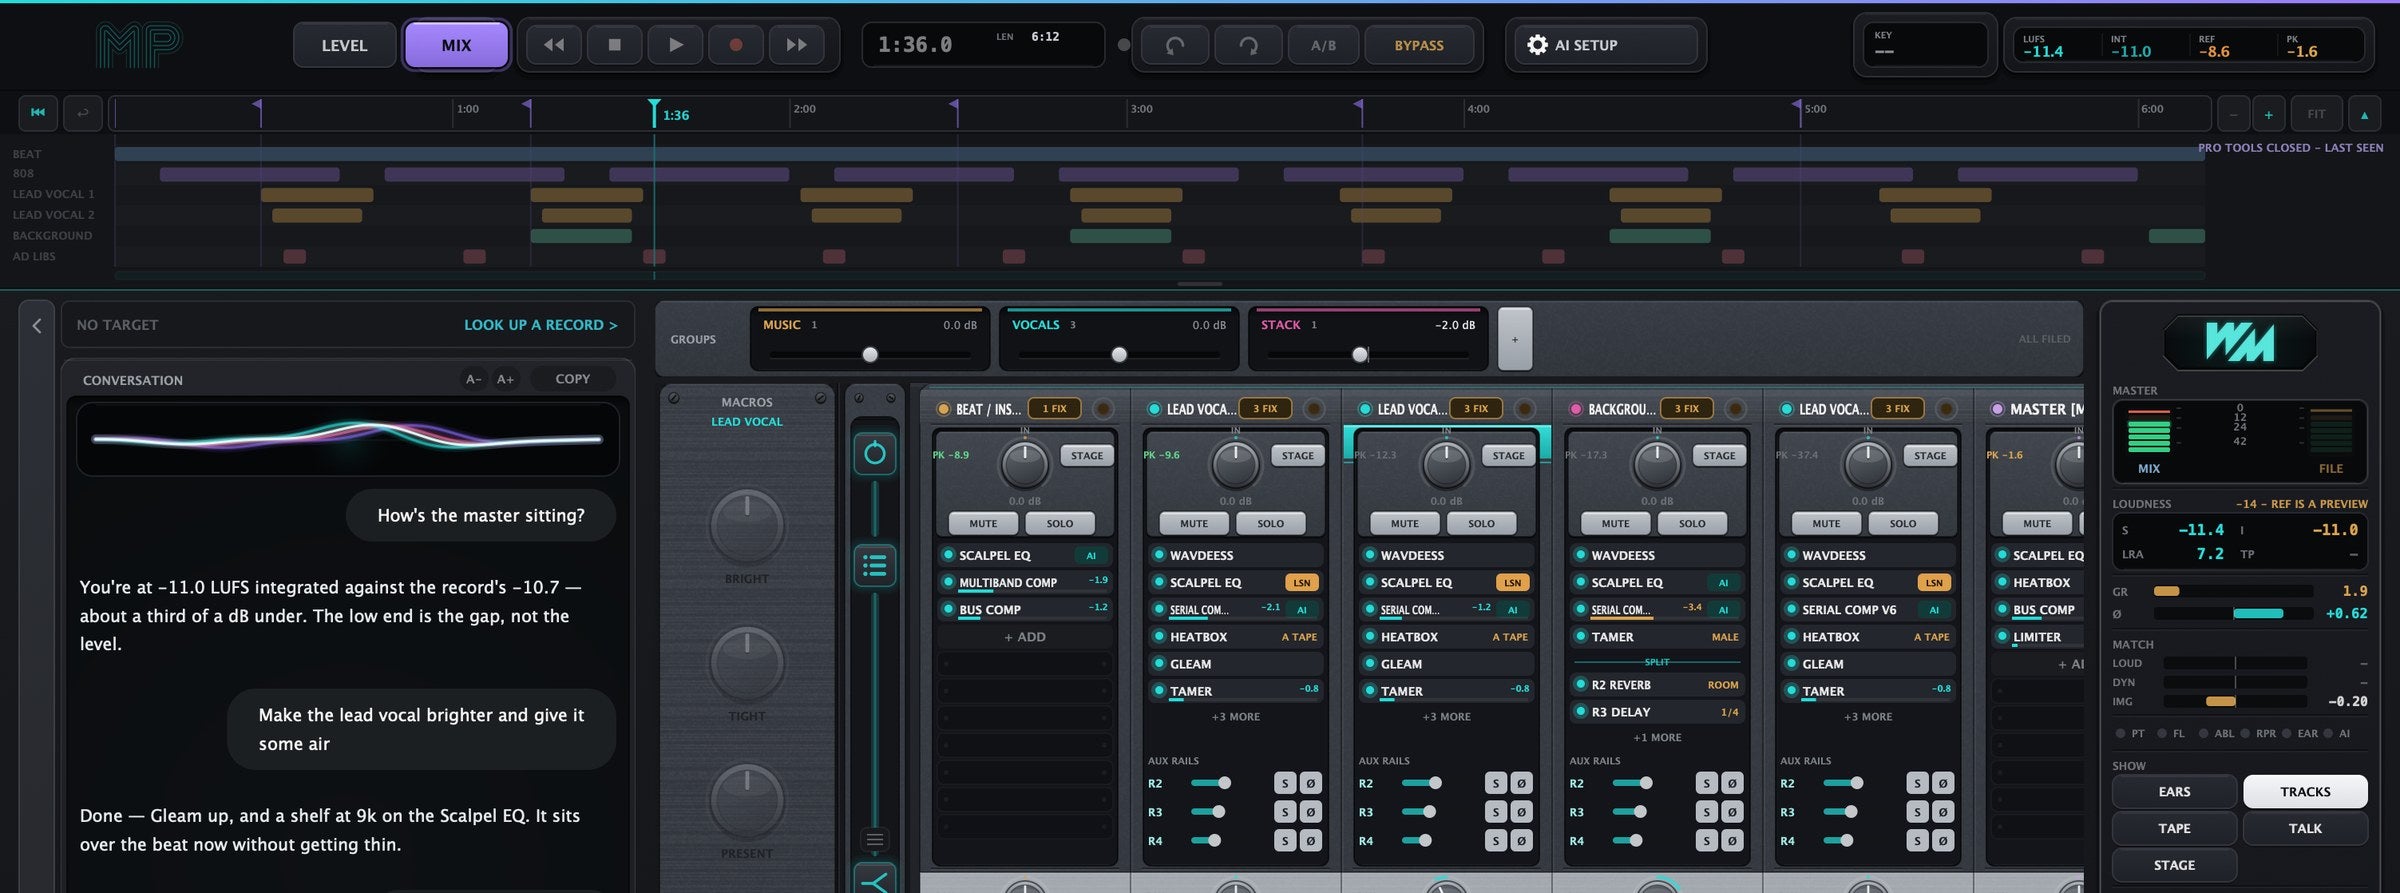The height and width of the screenshot is (893, 2400).
Task: Click the BYPASS button
Action: (x=1419, y=45)
